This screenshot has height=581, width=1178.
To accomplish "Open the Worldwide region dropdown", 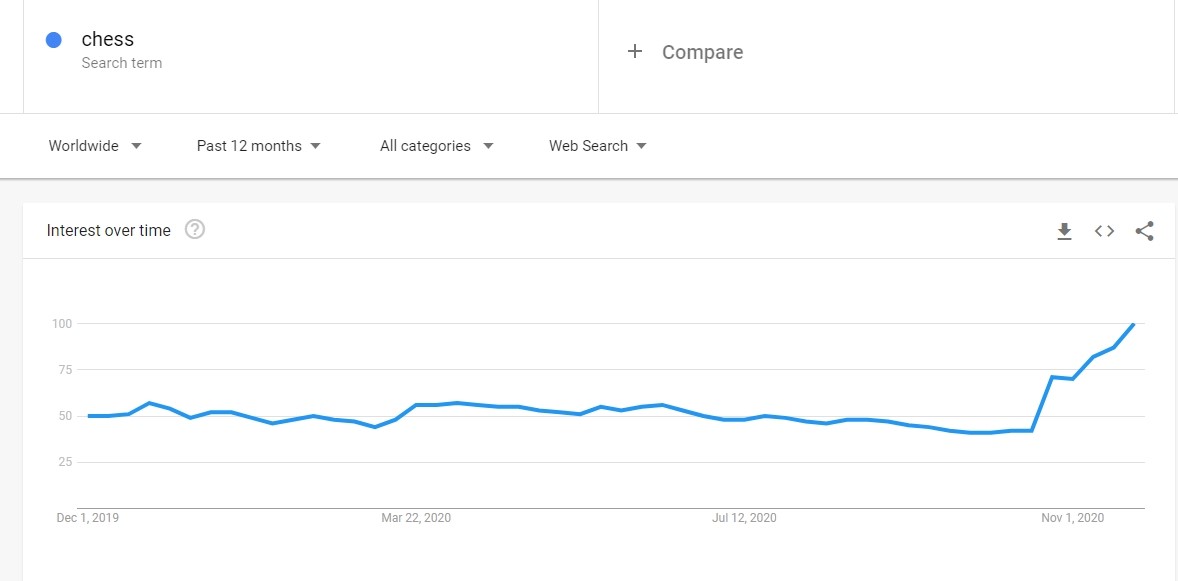I will [x=95, y=146].
